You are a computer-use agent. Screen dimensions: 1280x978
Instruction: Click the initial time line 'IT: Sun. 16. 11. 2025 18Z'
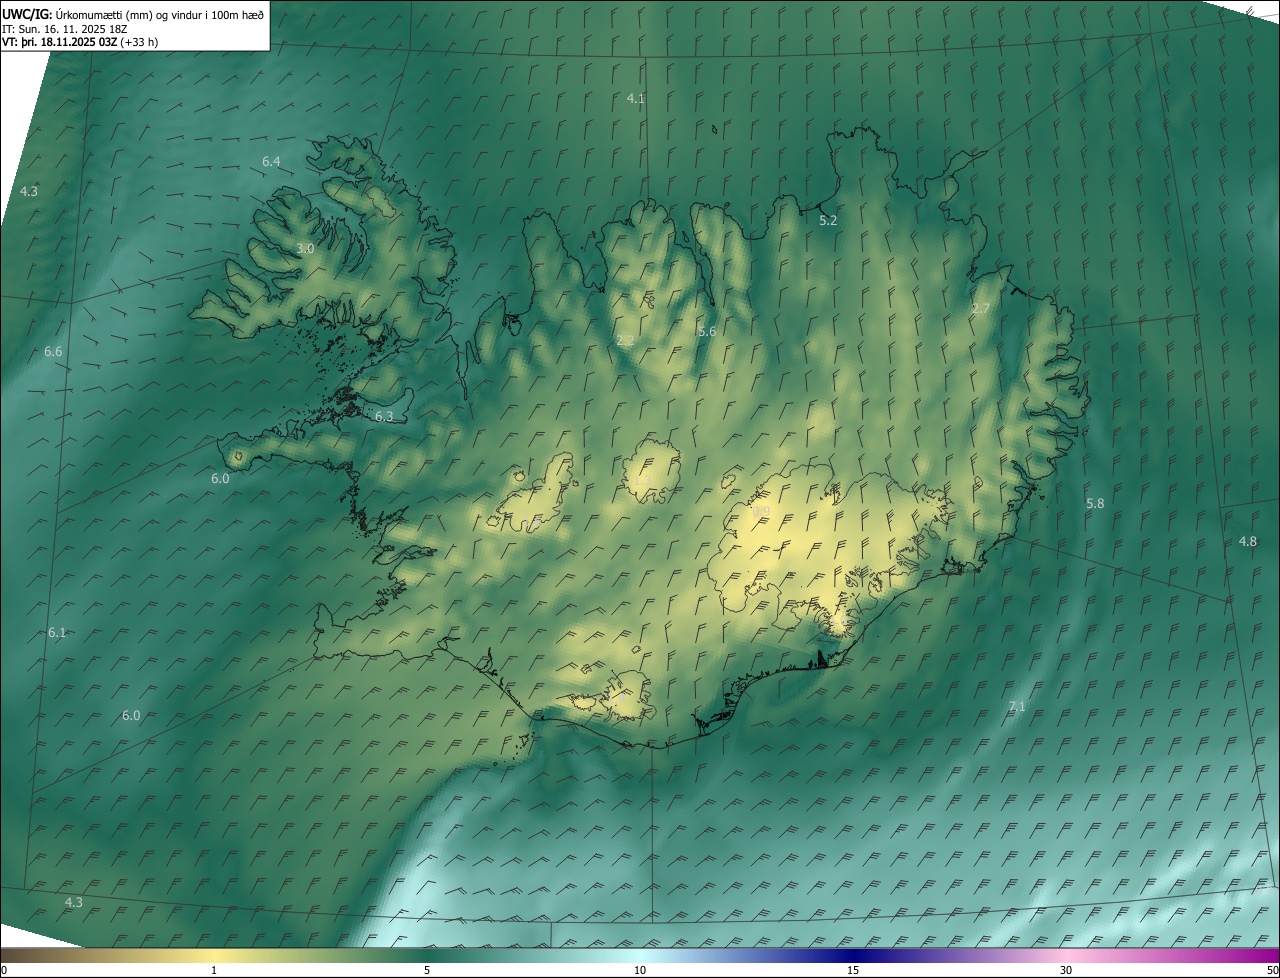(67, 28)
